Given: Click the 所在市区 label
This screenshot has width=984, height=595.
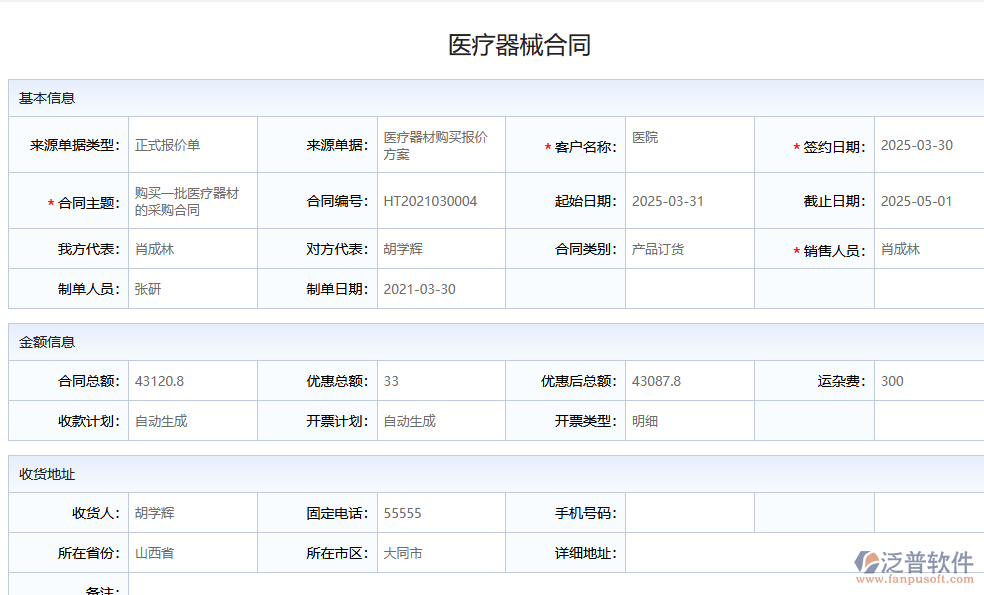Looking at the screenshot, I should coord(337,553).
